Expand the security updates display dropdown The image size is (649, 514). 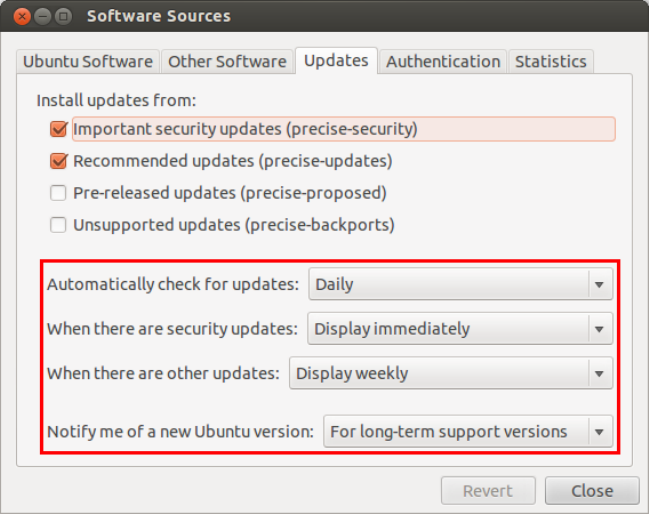pyautogui.click(x=460, y=328)
